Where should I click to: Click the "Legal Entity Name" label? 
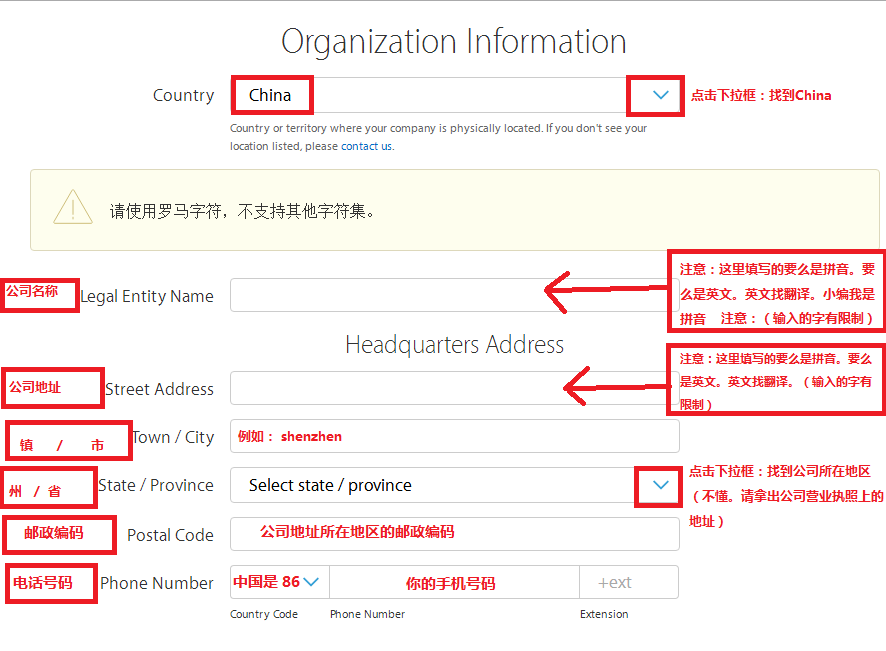(147, 296)
